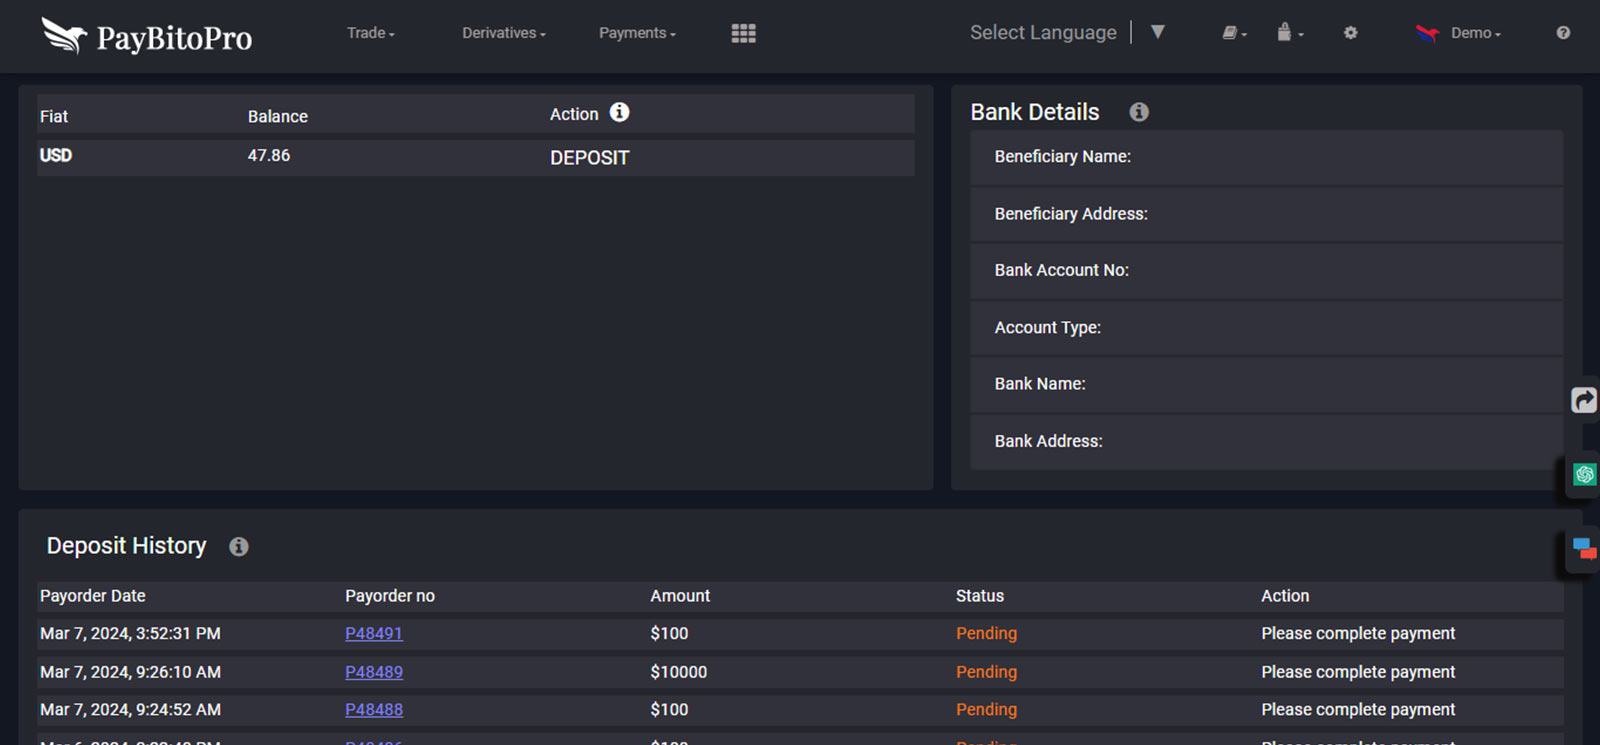
Task: Click Pending status for P48489
Action: 986,672
